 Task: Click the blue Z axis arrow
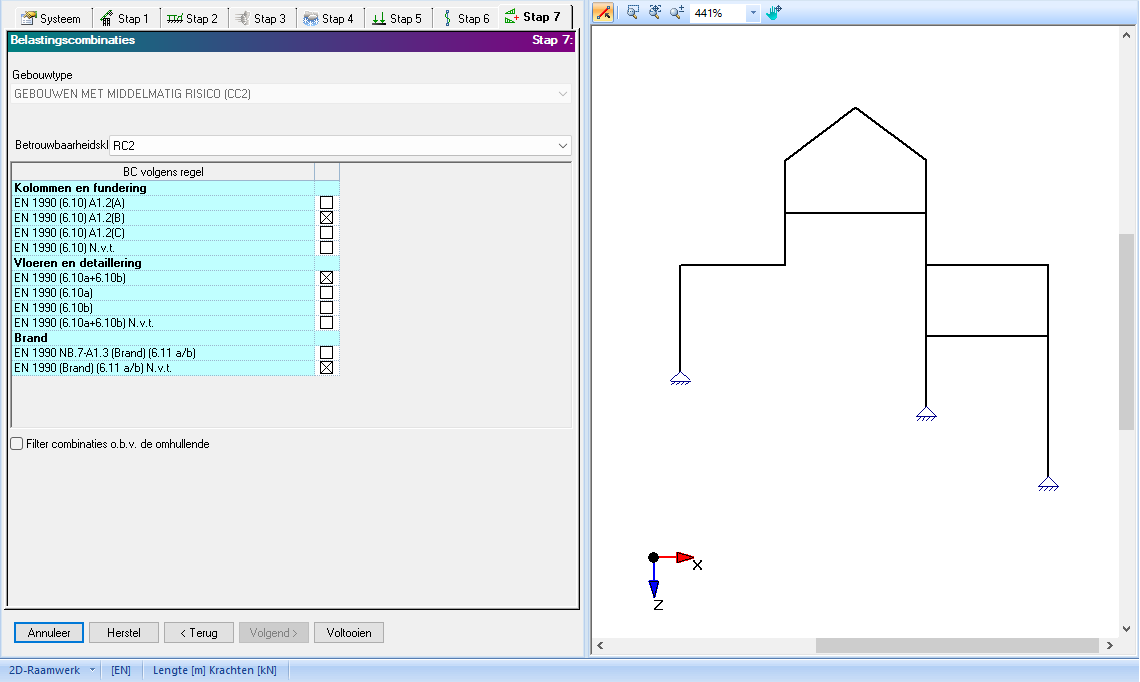(654, 588)
